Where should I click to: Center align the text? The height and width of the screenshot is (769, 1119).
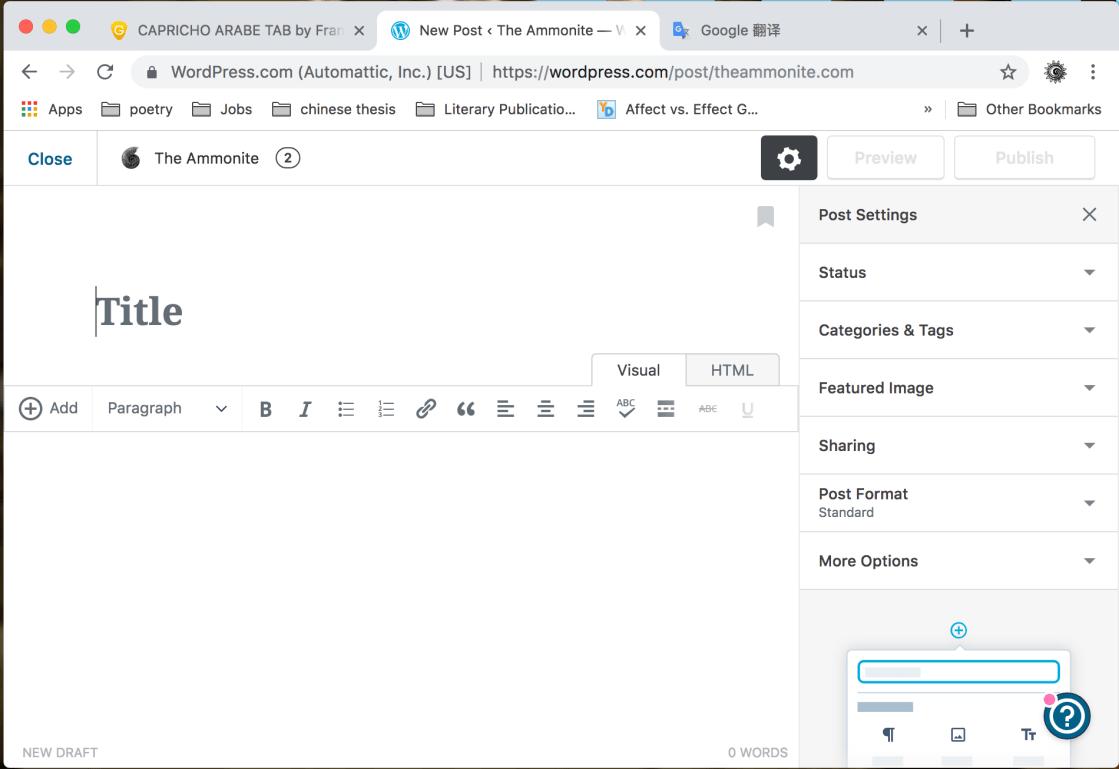click(x=546, y=409)
